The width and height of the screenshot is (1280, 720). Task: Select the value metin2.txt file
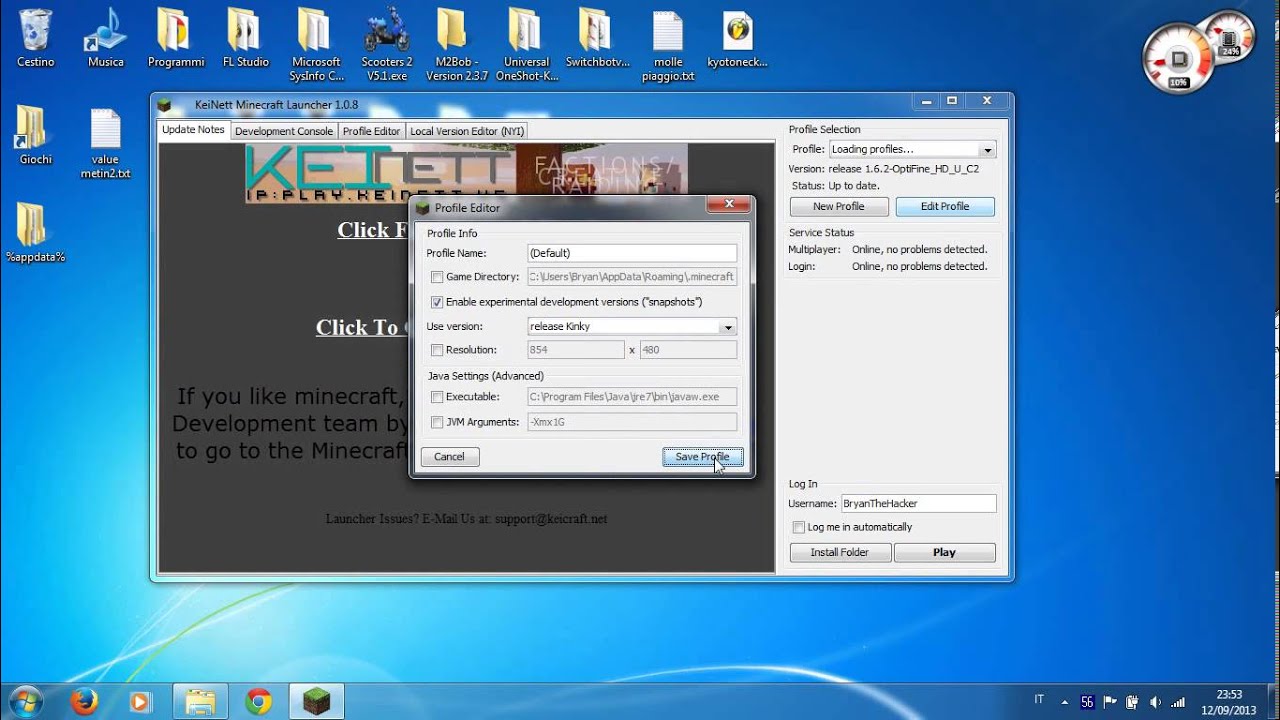point(105,142)
